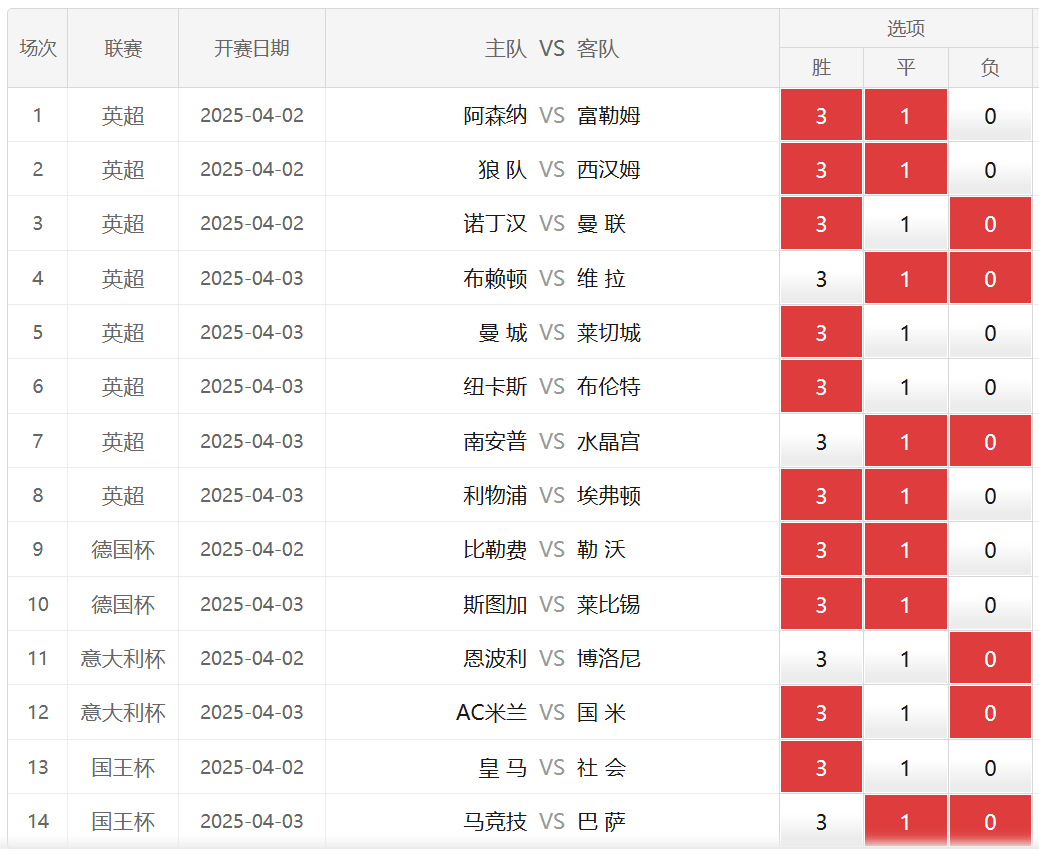Toggle win option 3 for AC米兰 VS 国米
This screenshot has width=1039, height=855.
(821, 712)
